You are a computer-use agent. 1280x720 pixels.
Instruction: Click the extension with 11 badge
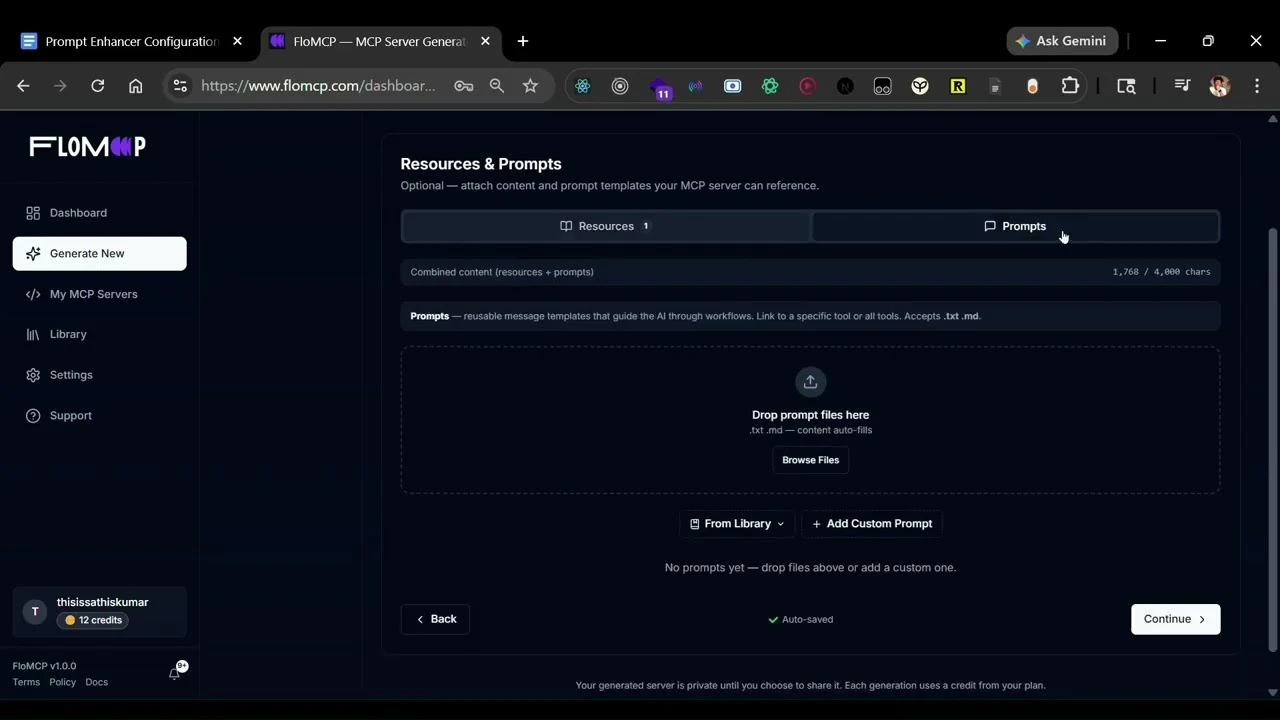tap(659, 88)
